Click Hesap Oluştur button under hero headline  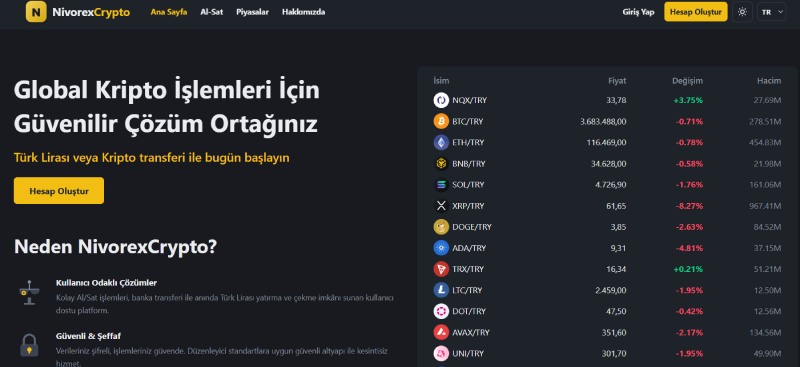pyautogui.click(x=59, y=191)
